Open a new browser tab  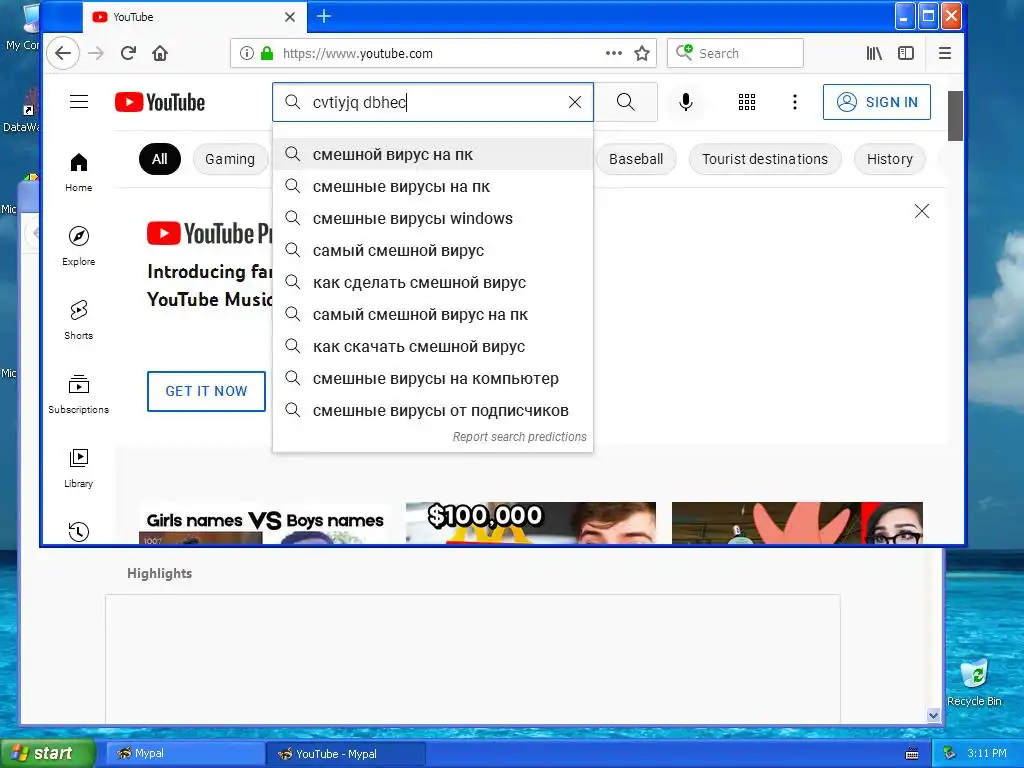point(324,16)
